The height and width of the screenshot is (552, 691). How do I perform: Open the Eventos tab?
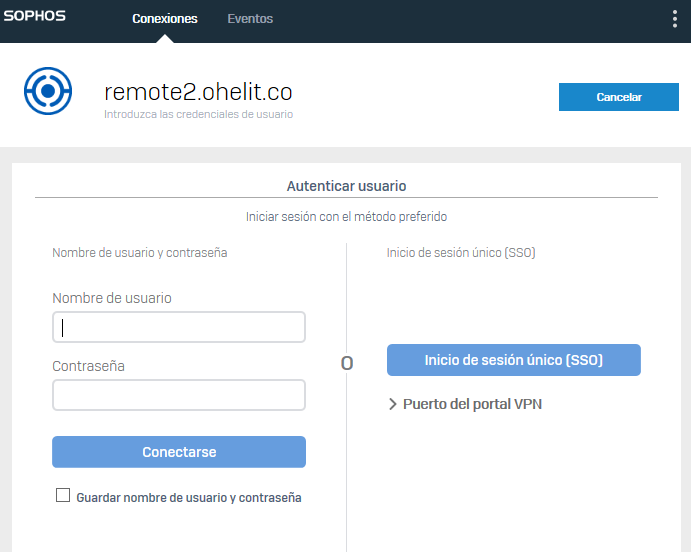pos(250,19)
